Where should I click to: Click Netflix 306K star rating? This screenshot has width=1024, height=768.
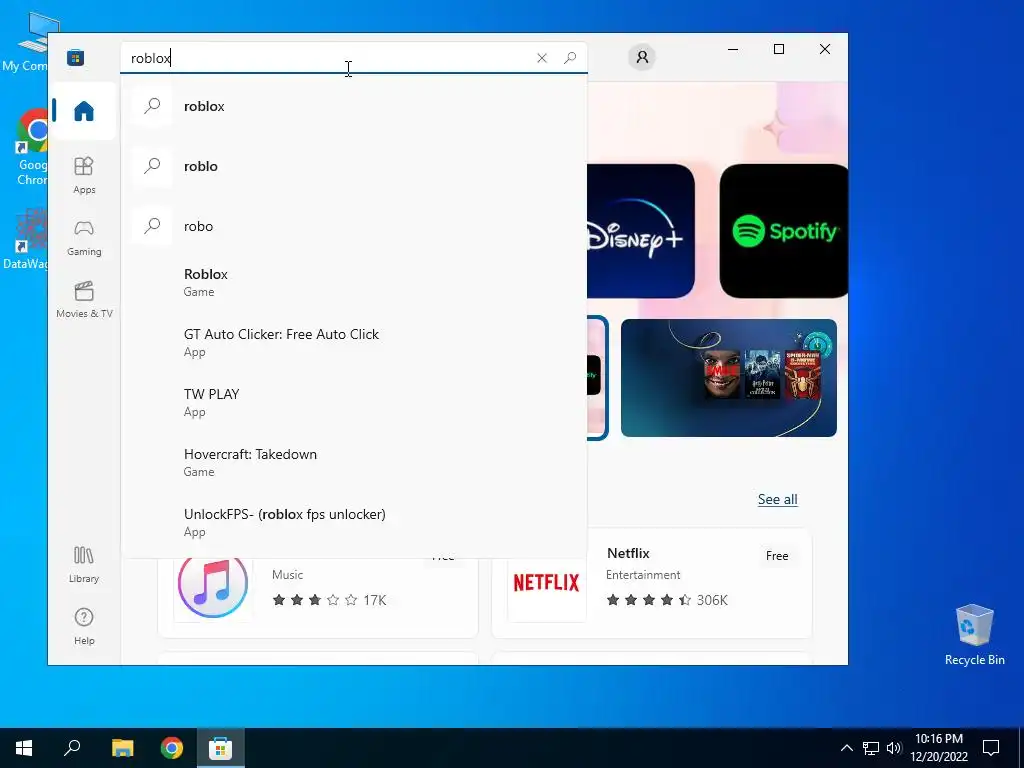pyautogui.click(x=667, y=600)
